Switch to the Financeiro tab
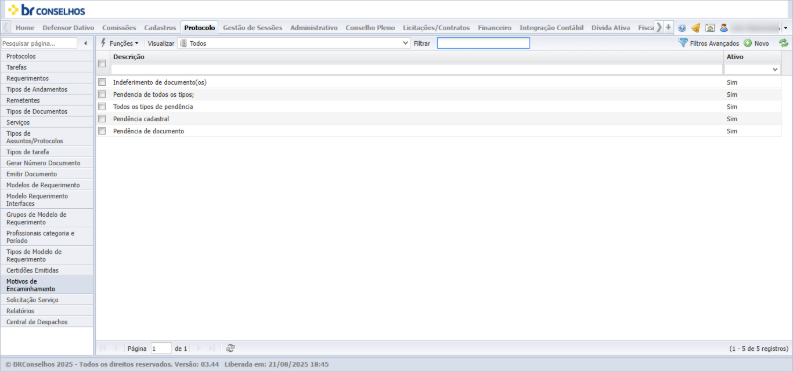This screenshot has height=372, width=793. pyautogui.click(x=495, y=28)
